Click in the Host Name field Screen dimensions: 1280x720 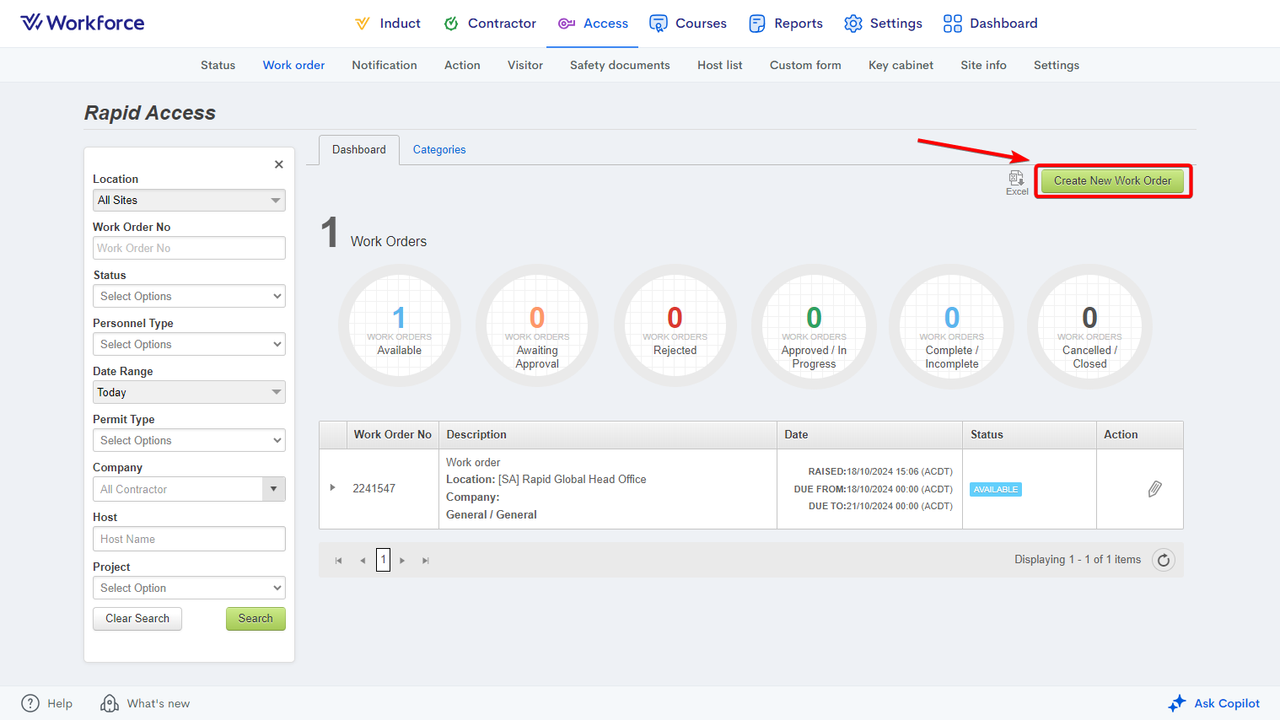[x=189, y=539]
